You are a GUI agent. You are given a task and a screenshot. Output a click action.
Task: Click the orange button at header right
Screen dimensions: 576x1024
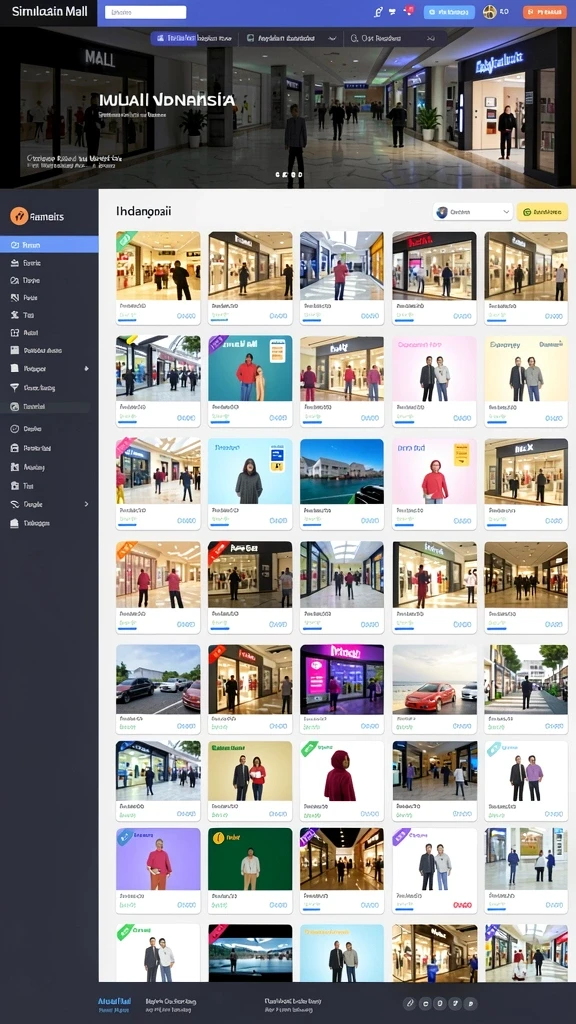click(x=545, y=12)
